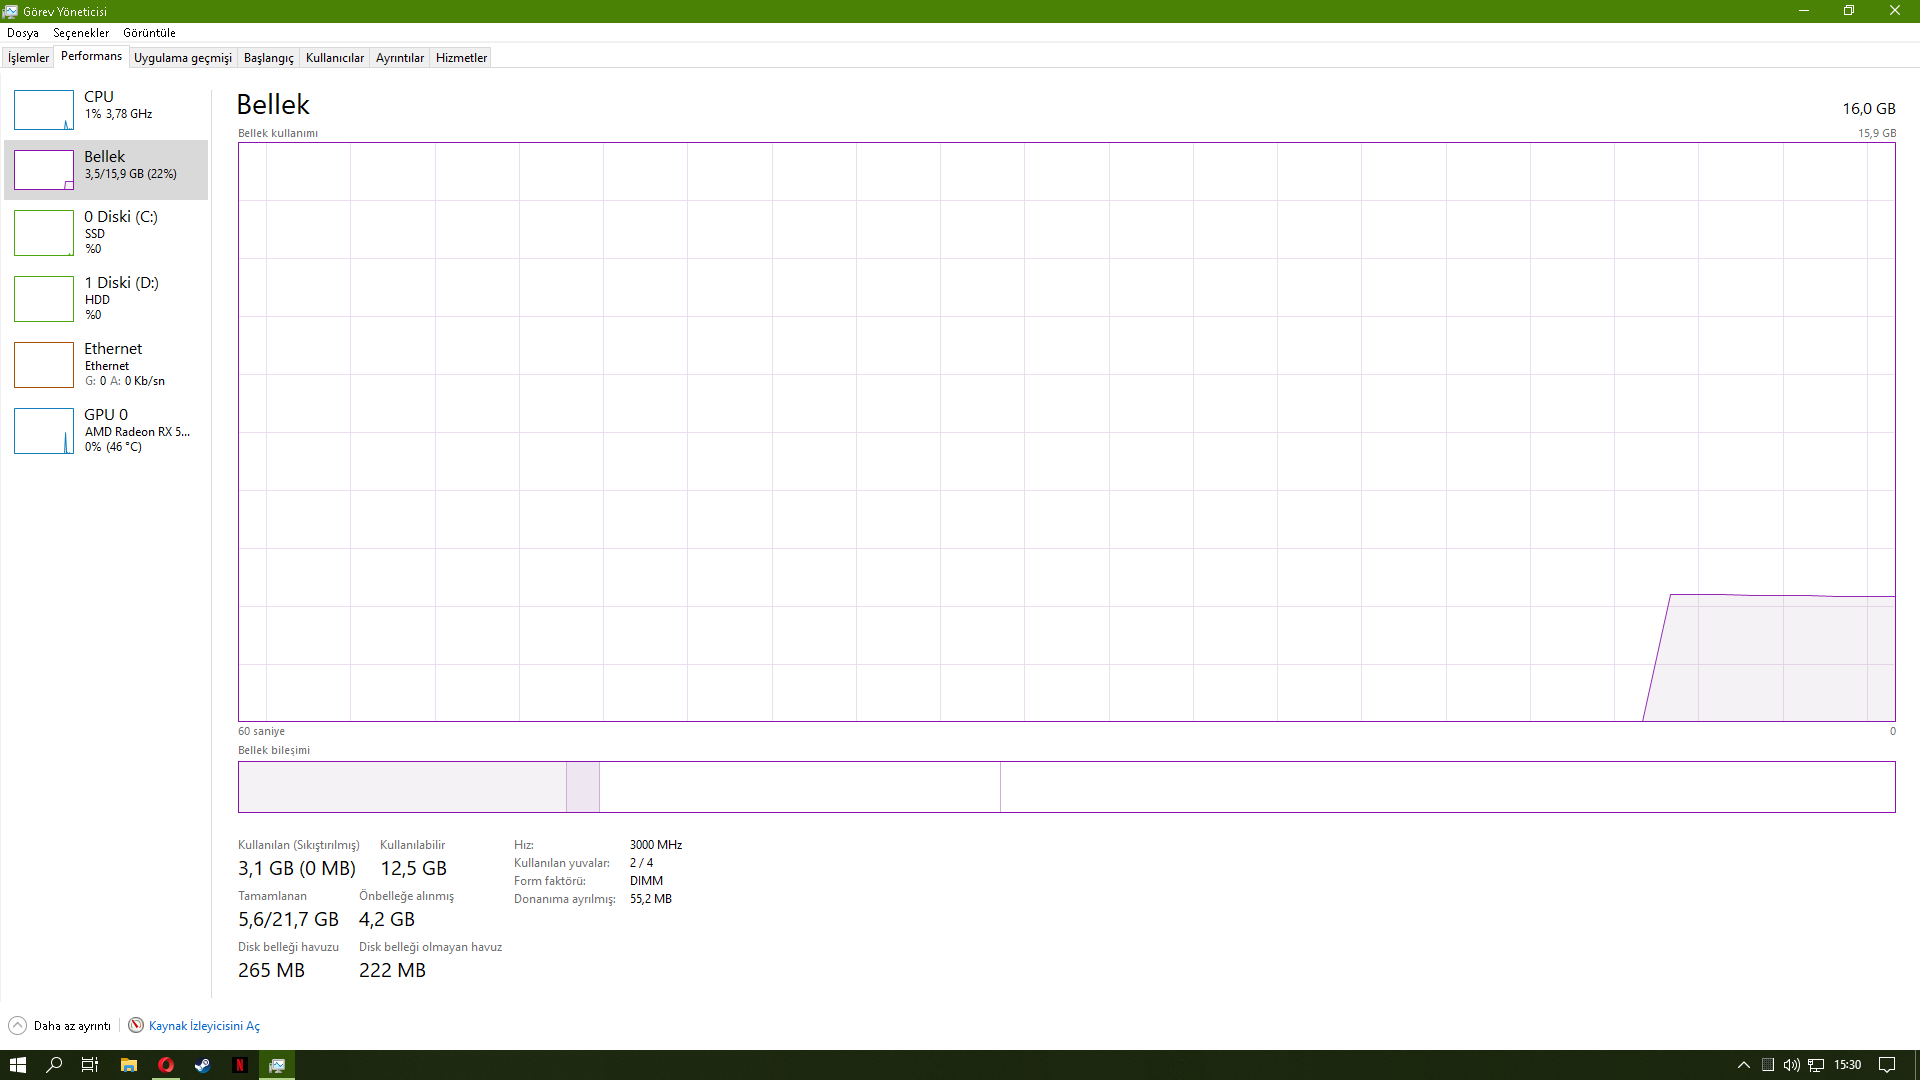Select the CPU mini graph thumbnail
This screenshot has width=1920, height=1080.
tap(44, 110)
